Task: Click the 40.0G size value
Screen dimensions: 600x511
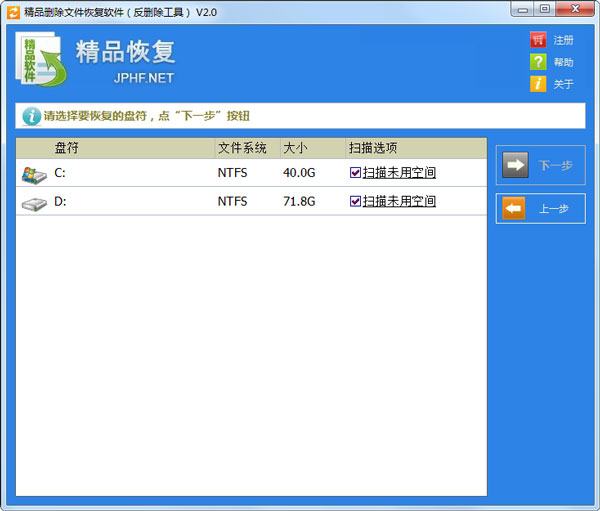Action: coord(299,173)
